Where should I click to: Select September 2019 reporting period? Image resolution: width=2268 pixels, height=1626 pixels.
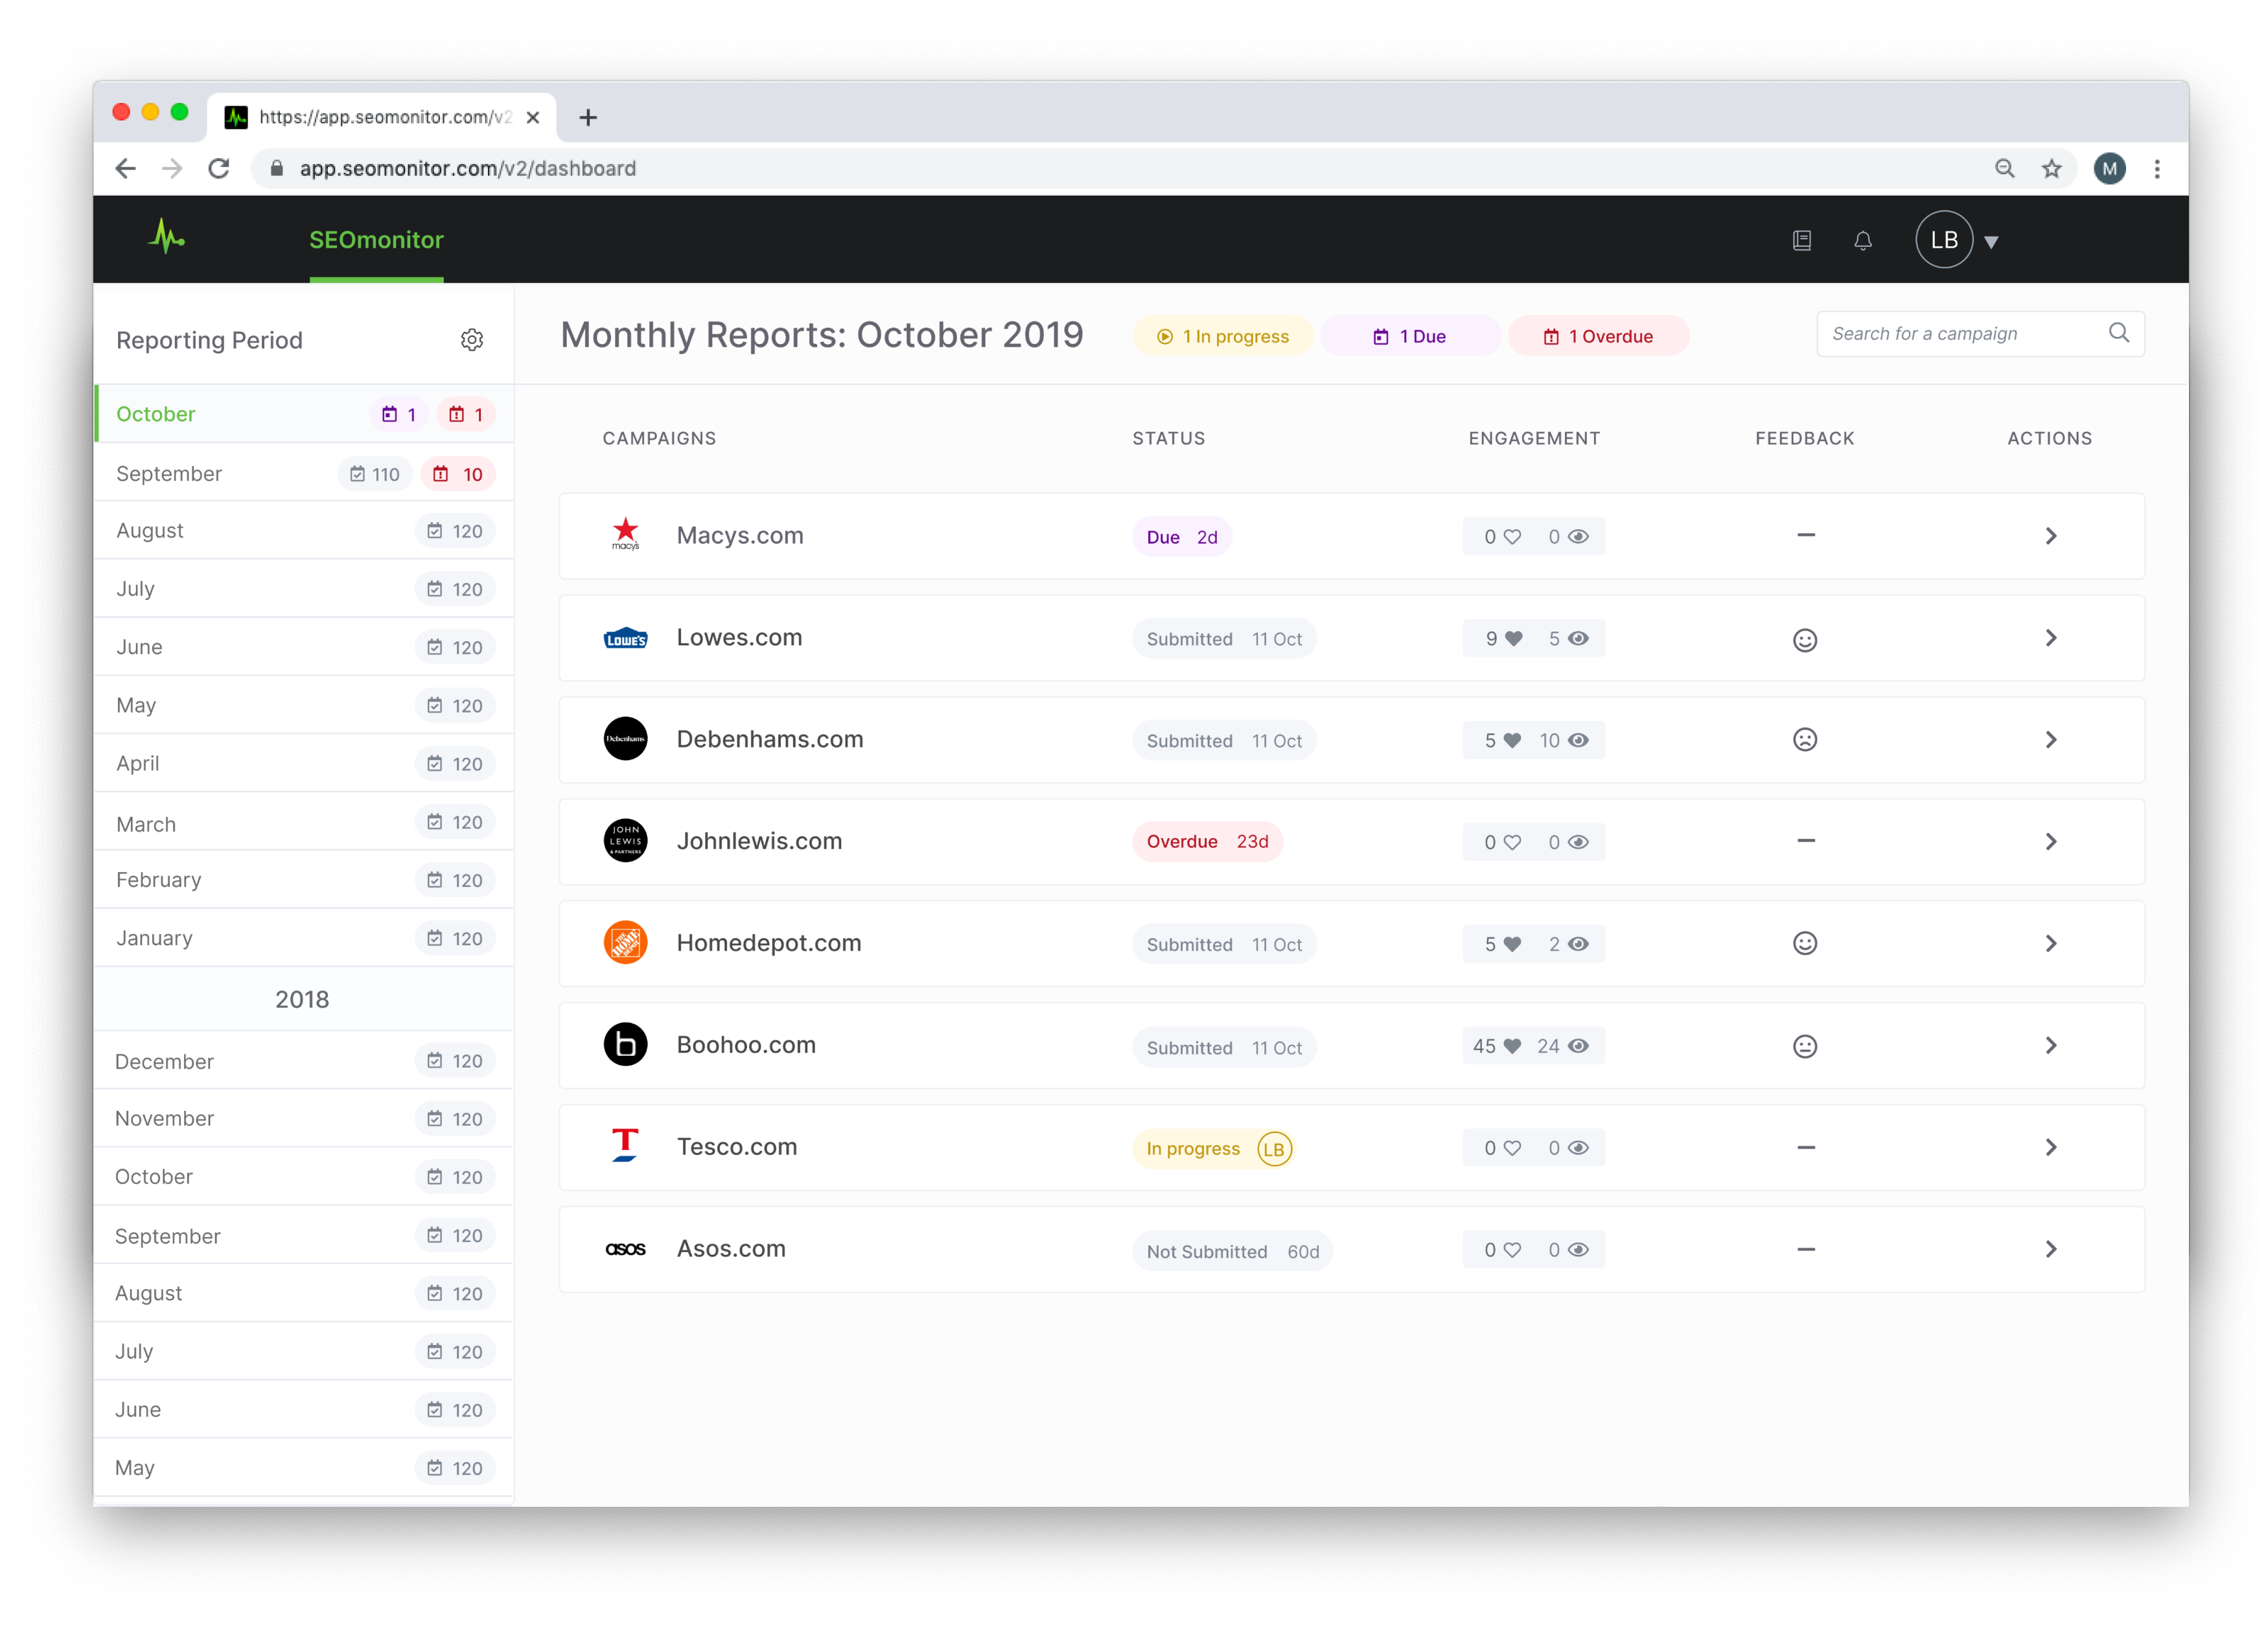[305, 473]
